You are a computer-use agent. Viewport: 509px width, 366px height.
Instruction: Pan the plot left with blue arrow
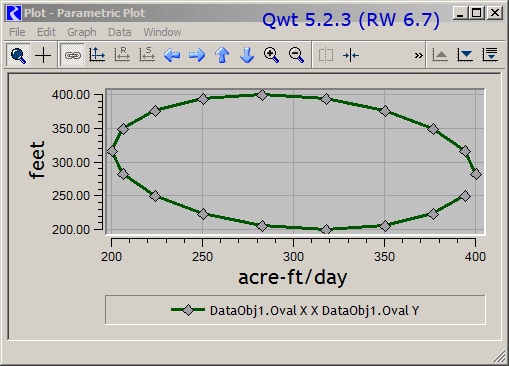click(172, 55)
